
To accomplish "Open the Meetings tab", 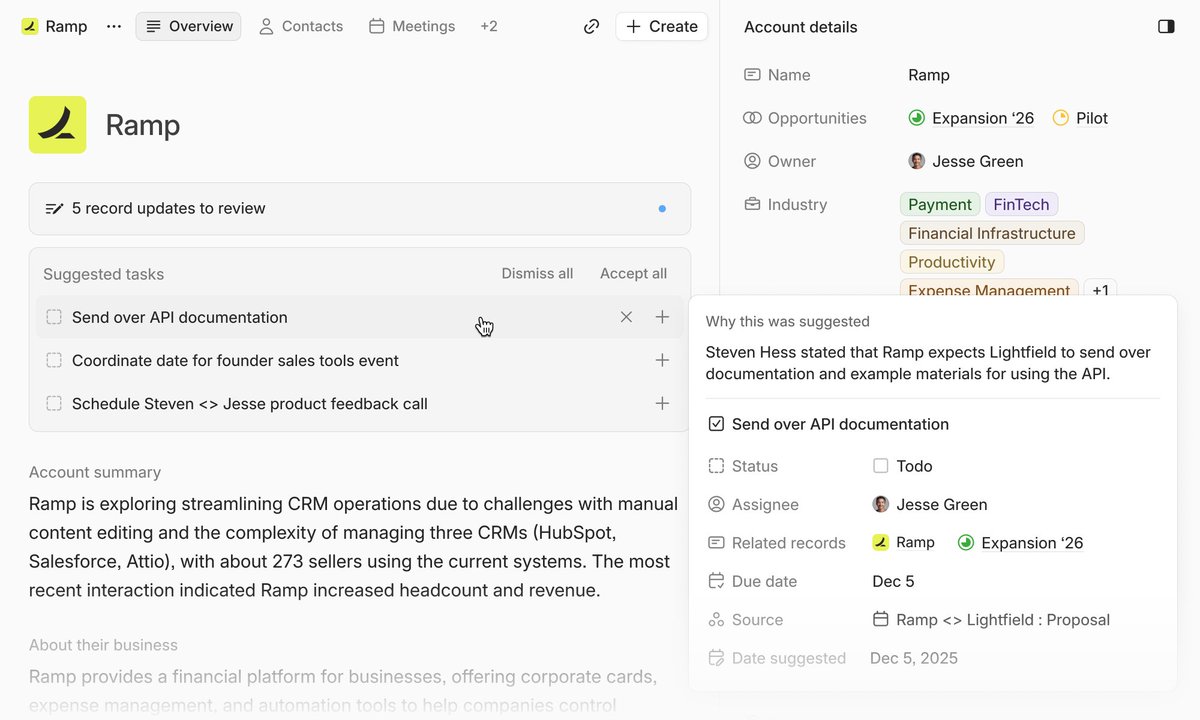I will click(412, 26).
